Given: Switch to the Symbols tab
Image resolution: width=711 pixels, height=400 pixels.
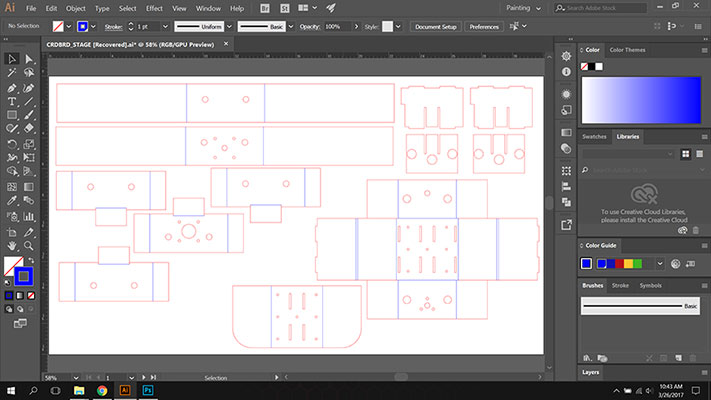Looking at the screenshot, I should 650,285.
